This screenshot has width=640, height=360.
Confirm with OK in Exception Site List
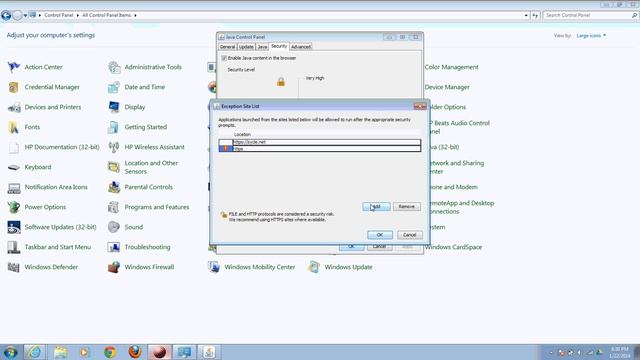(x=380, y=235)
